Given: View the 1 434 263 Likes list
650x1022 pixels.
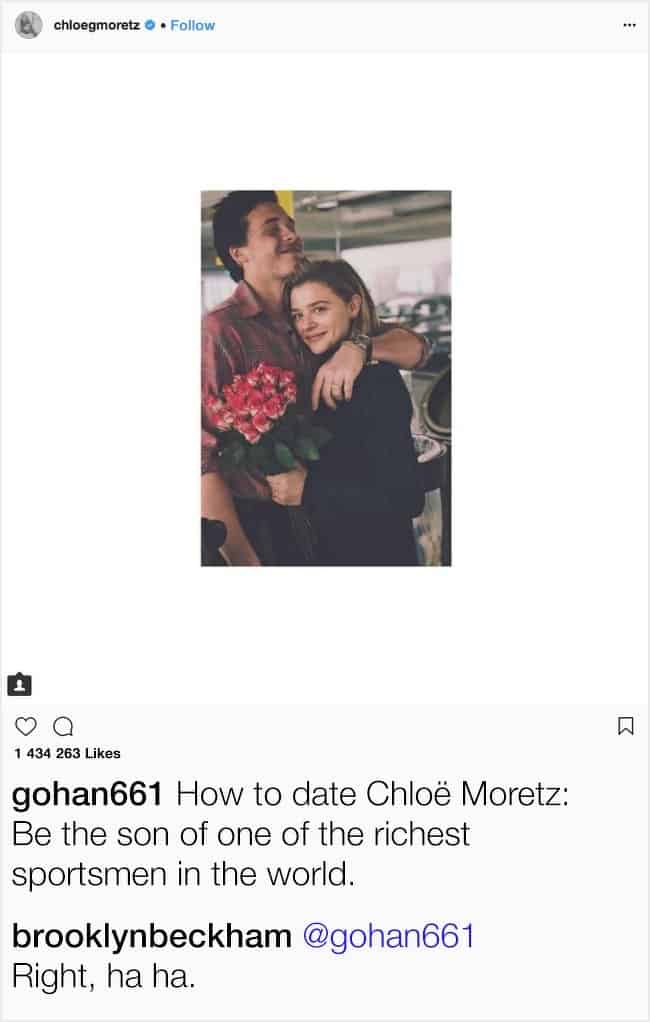Looking at the screenshot, I should tap(68, 753).
